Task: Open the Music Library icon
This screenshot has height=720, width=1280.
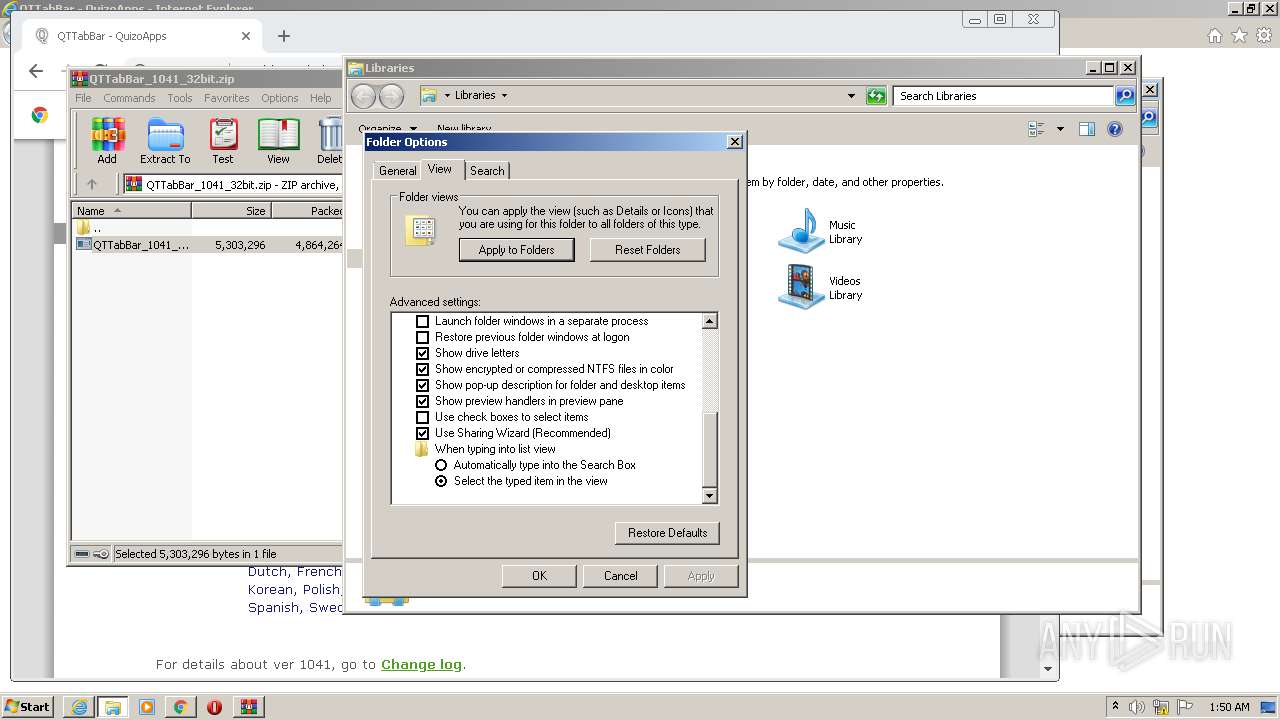Action: pos(801,231)
